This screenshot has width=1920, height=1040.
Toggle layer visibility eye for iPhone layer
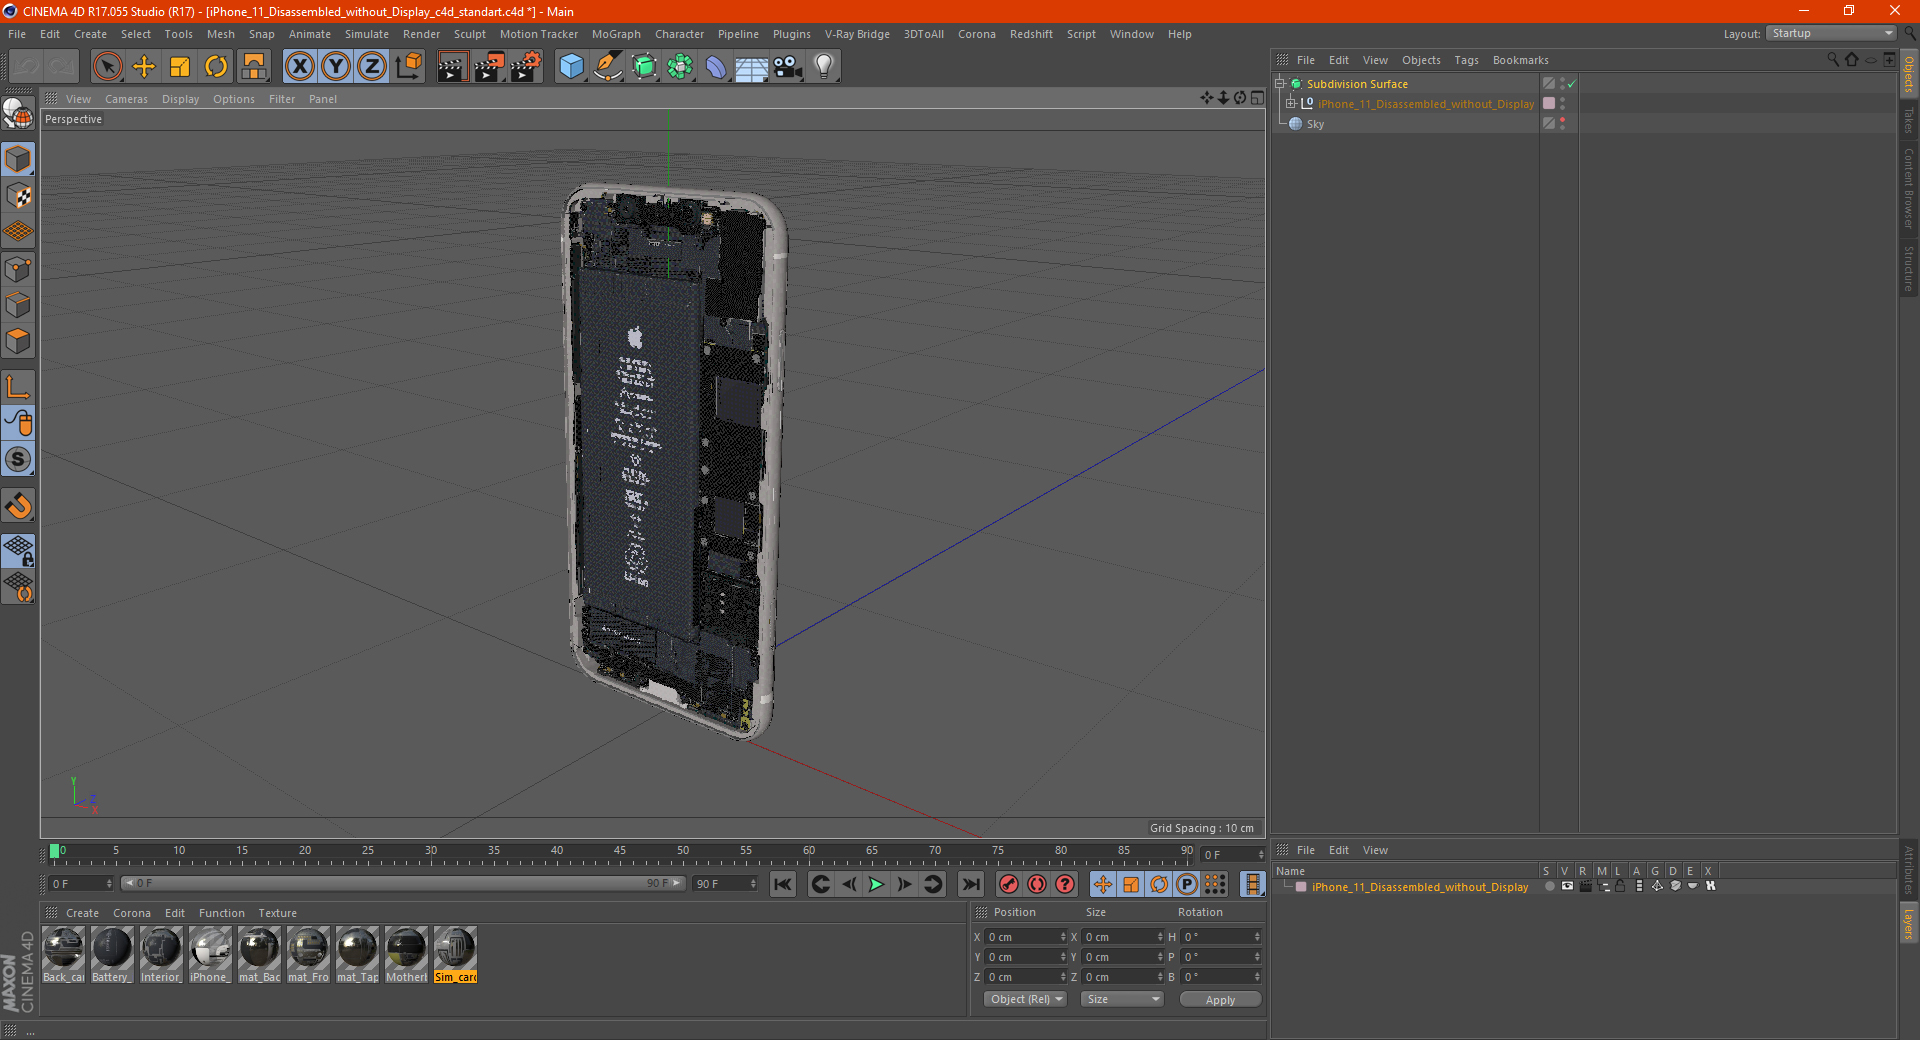point(1567,886)
